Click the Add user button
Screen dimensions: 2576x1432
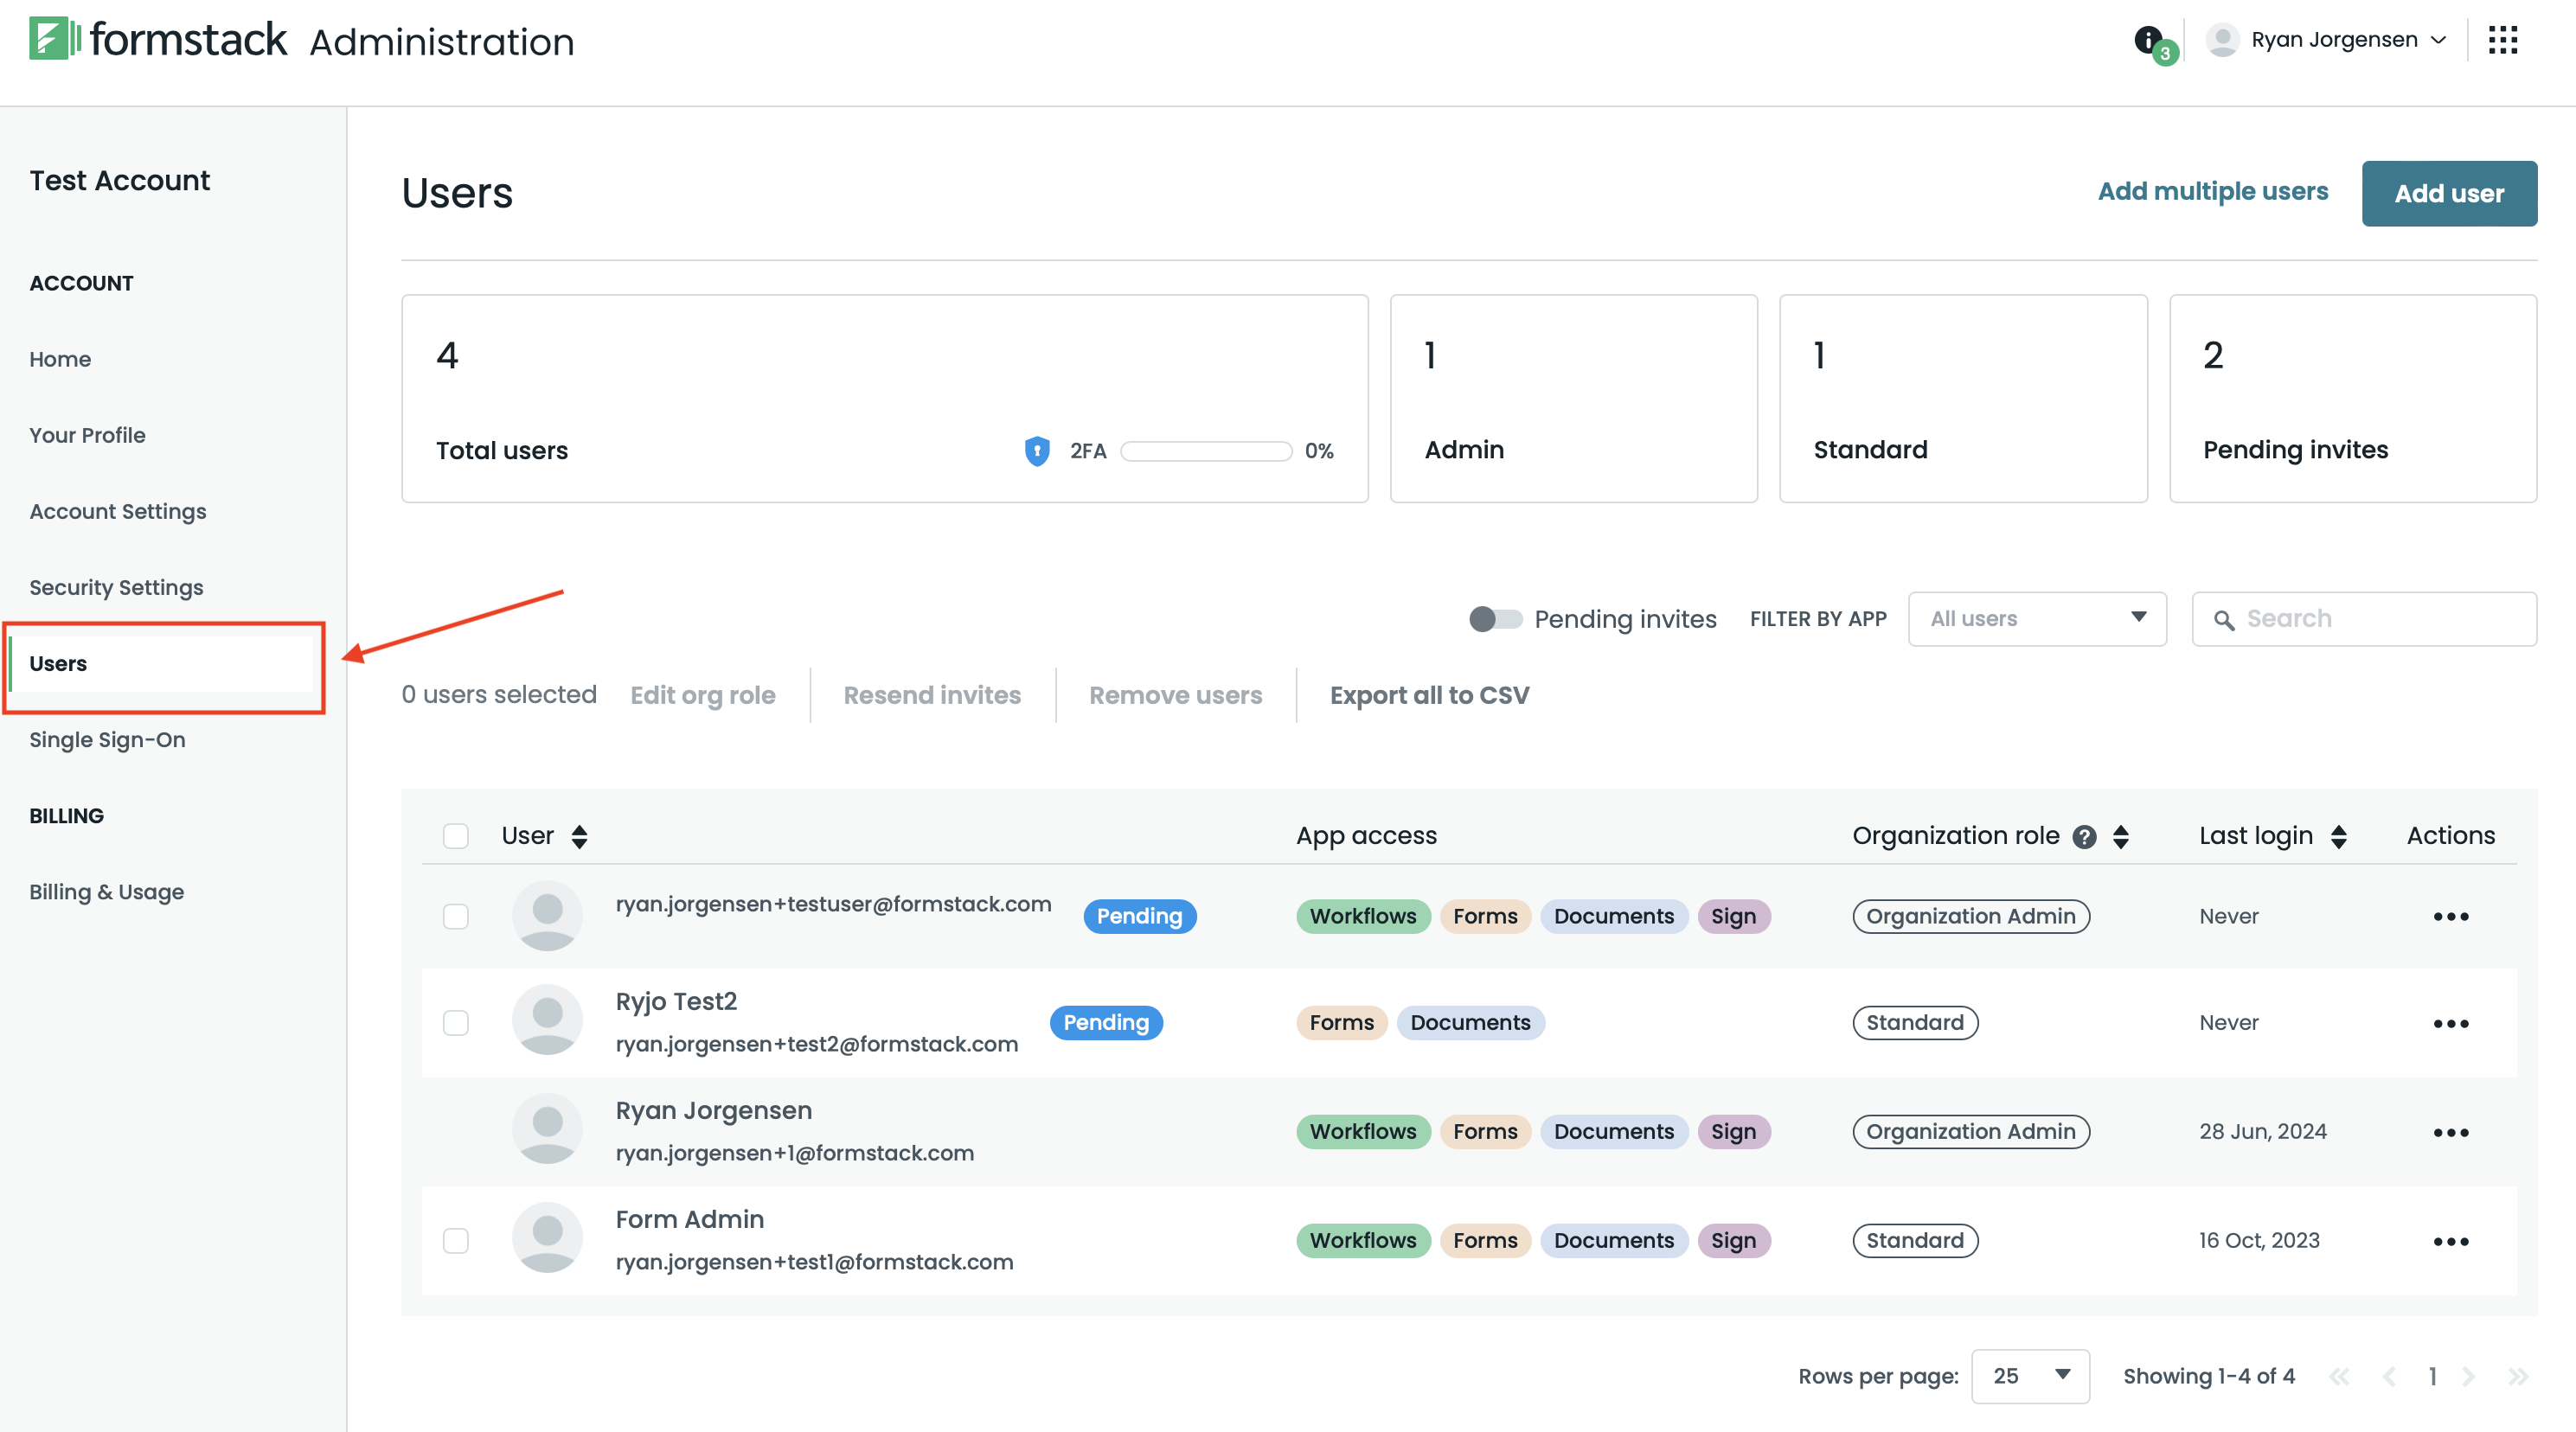click(x=2448, y=193)
